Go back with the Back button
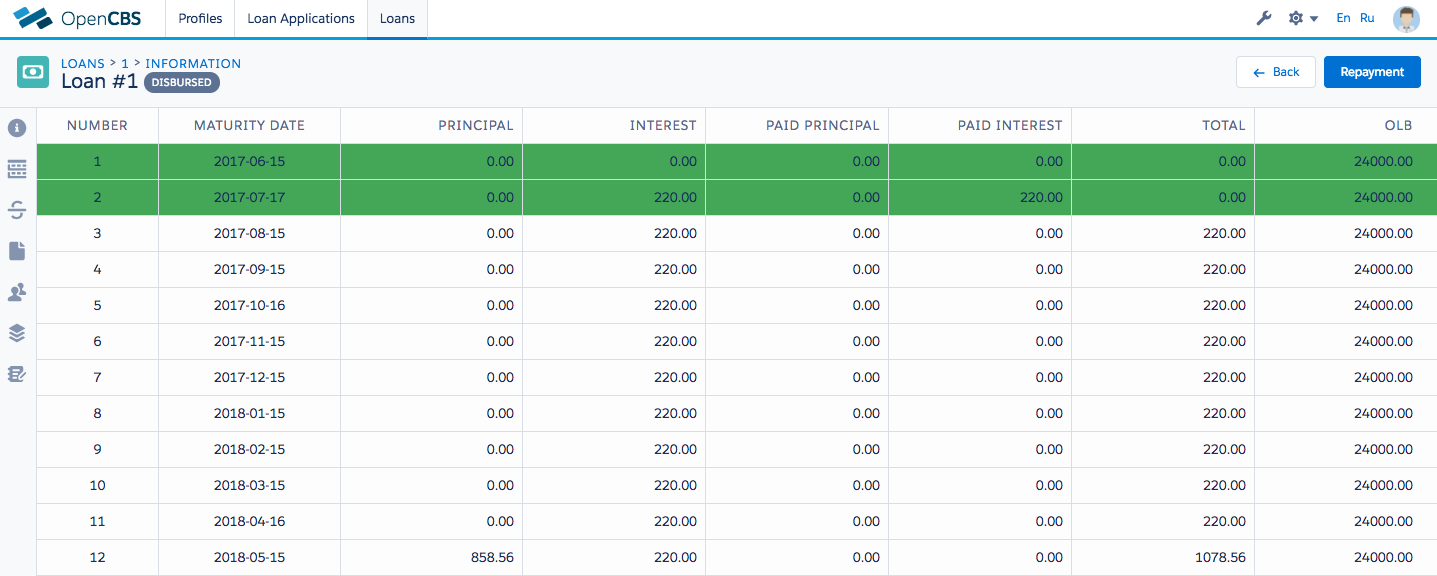 click(1276, 72)
